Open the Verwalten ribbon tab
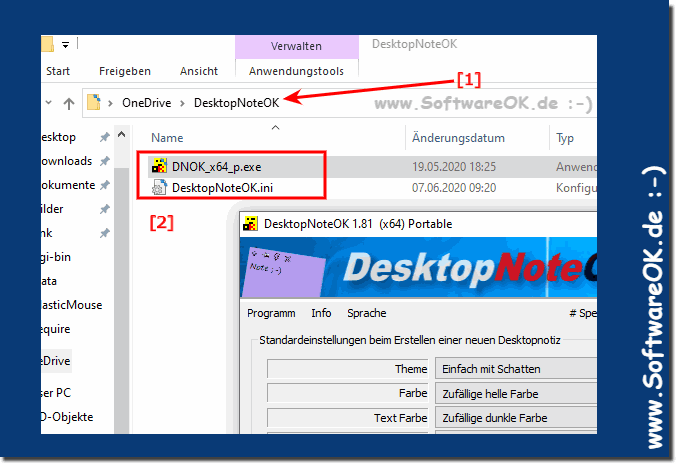This screenshot has height=464, width=676. (x=296, y=46)
